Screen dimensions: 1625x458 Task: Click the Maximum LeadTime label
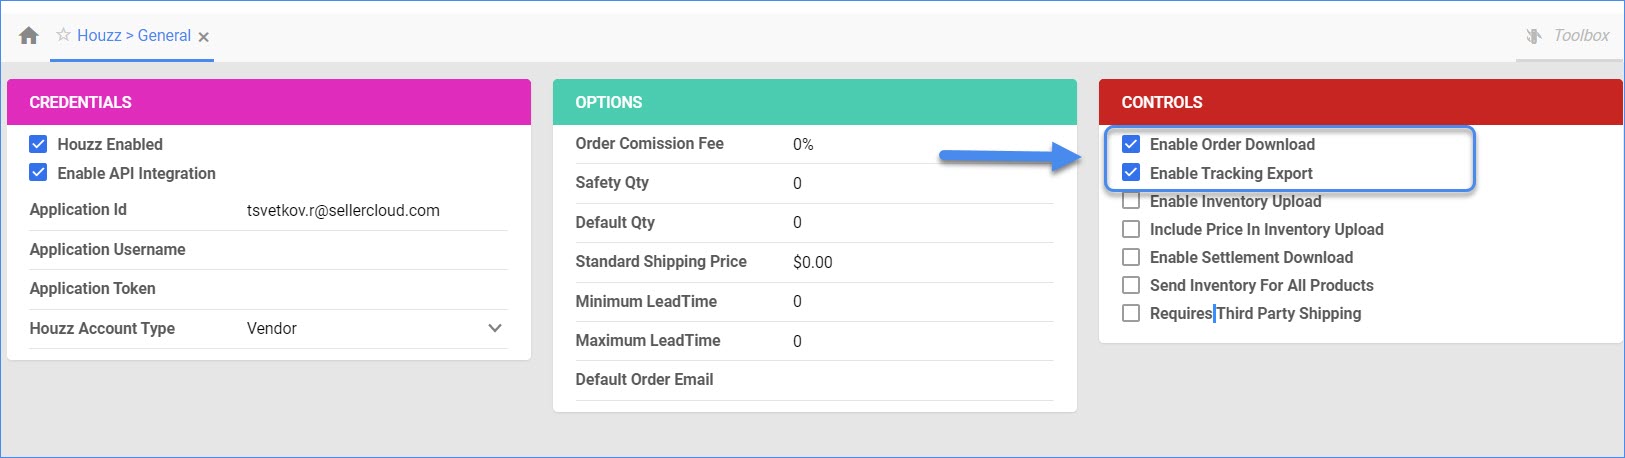(x=648, y=340)
